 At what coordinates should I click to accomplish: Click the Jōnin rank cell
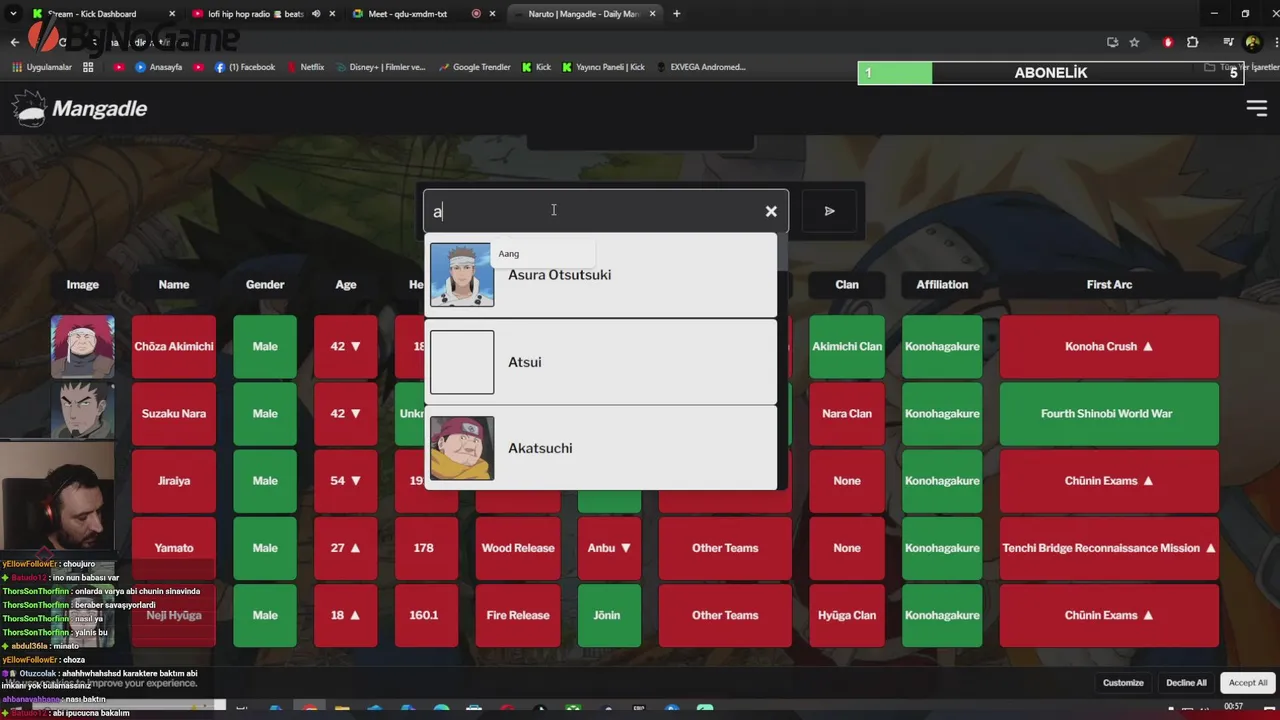click(609, 615)
